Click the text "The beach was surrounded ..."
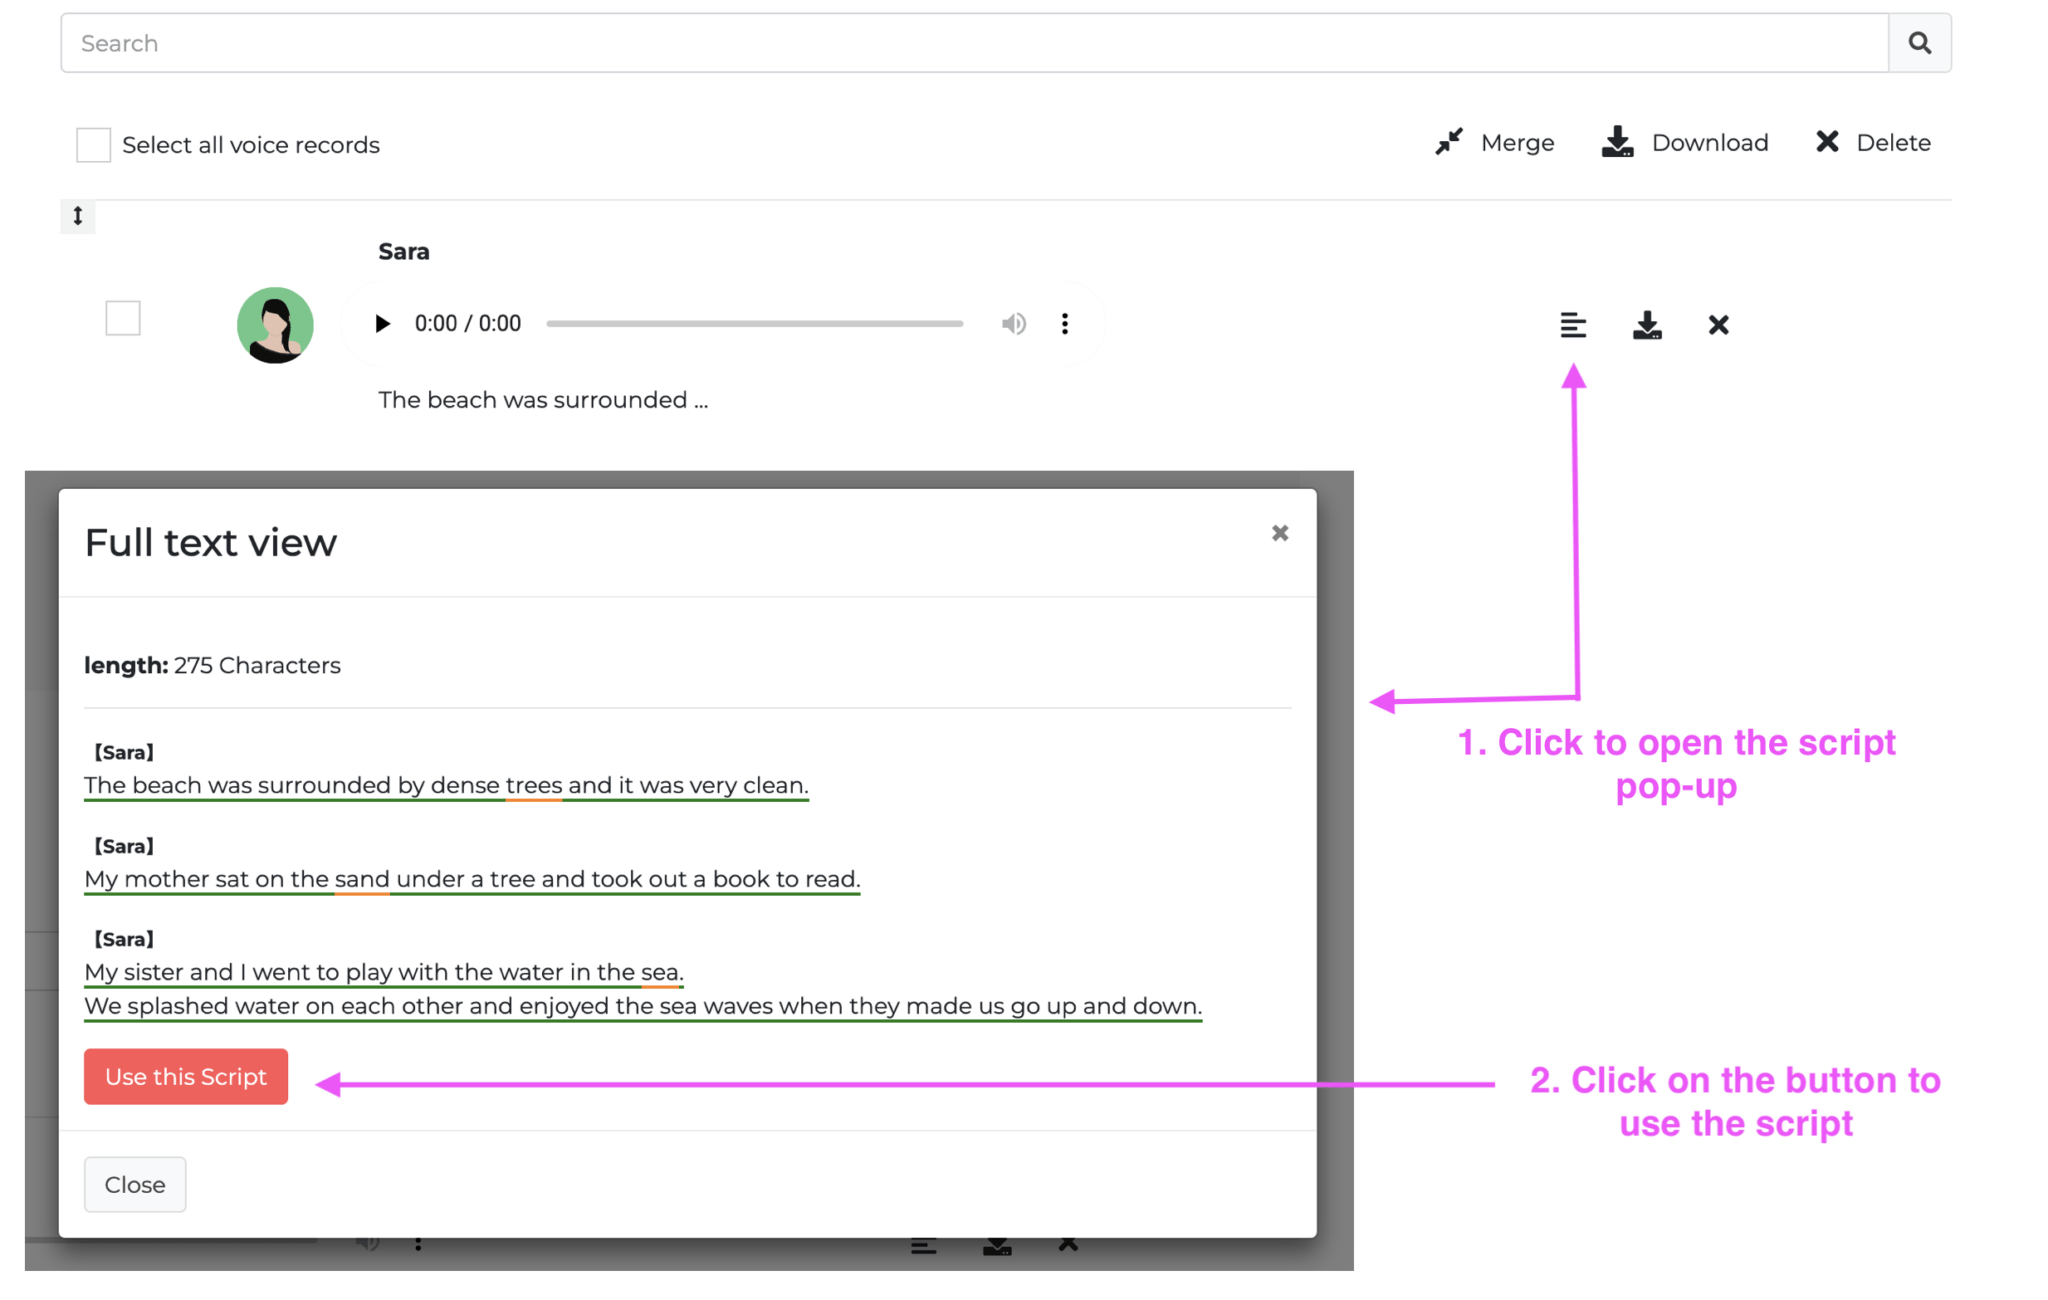The height and width of the screenshot is (1300, 2048). tap(543, 400)
